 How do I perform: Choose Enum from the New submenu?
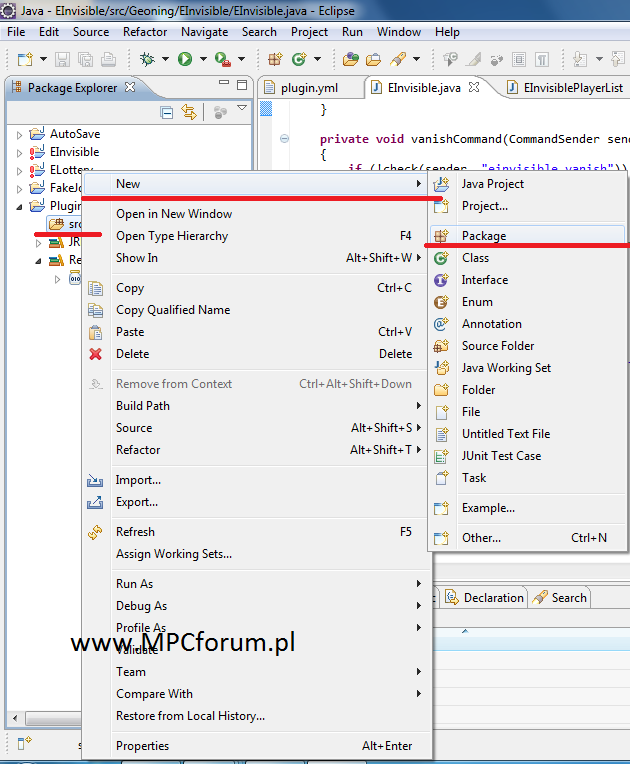(528, 302)
